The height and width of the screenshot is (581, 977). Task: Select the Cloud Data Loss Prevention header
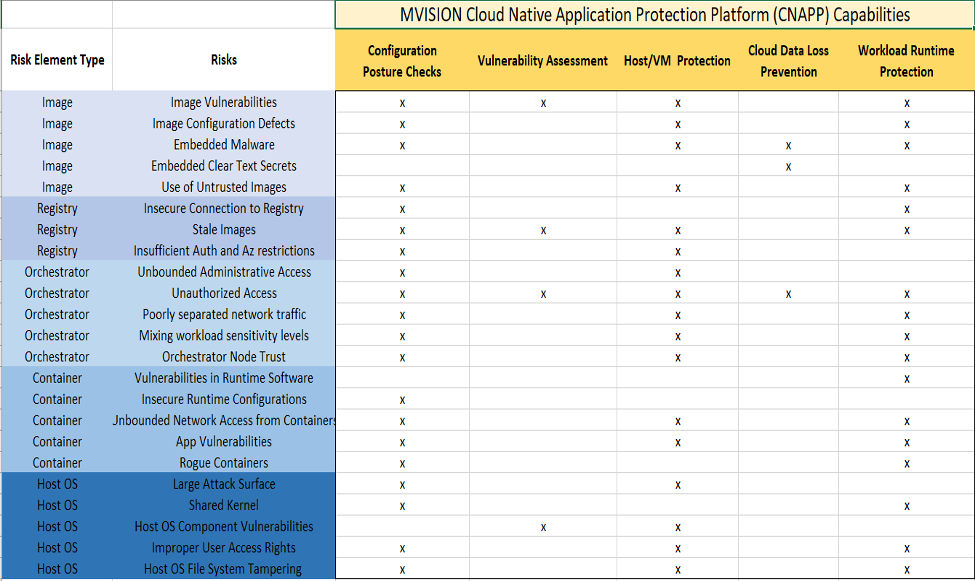click(788, 61)
